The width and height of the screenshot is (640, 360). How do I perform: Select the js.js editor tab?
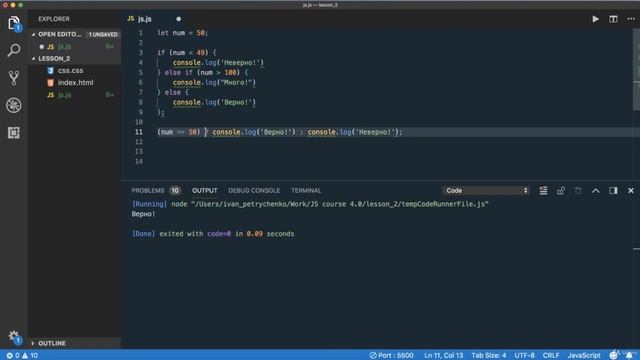coord(154,19)
